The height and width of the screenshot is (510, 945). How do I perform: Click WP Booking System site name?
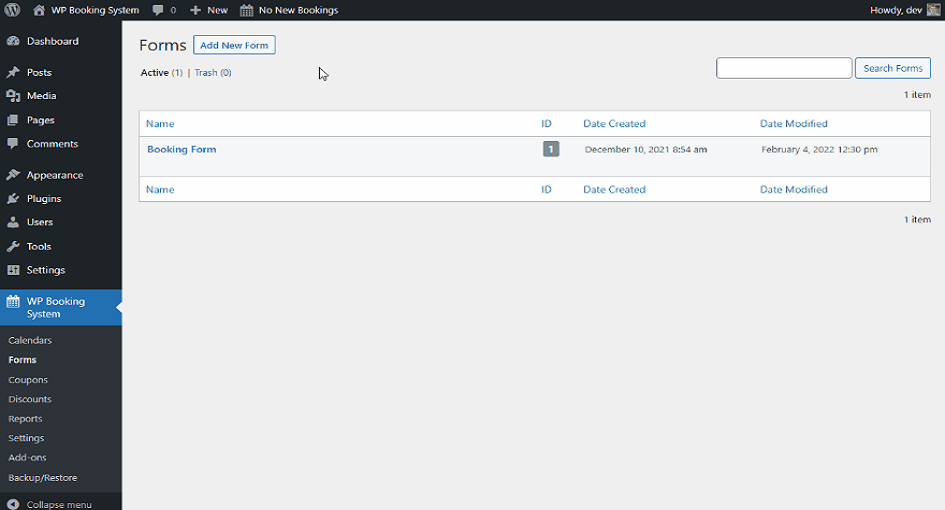tap(95, 10)
